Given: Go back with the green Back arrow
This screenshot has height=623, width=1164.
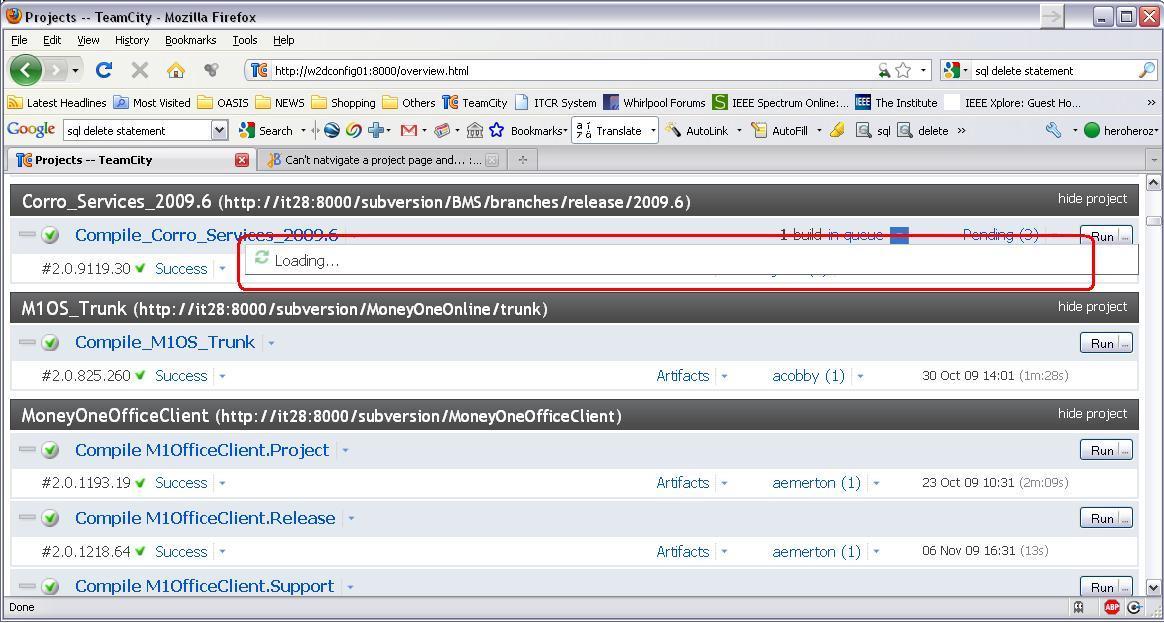Looking at the screenshot, I should pos(26,71).
